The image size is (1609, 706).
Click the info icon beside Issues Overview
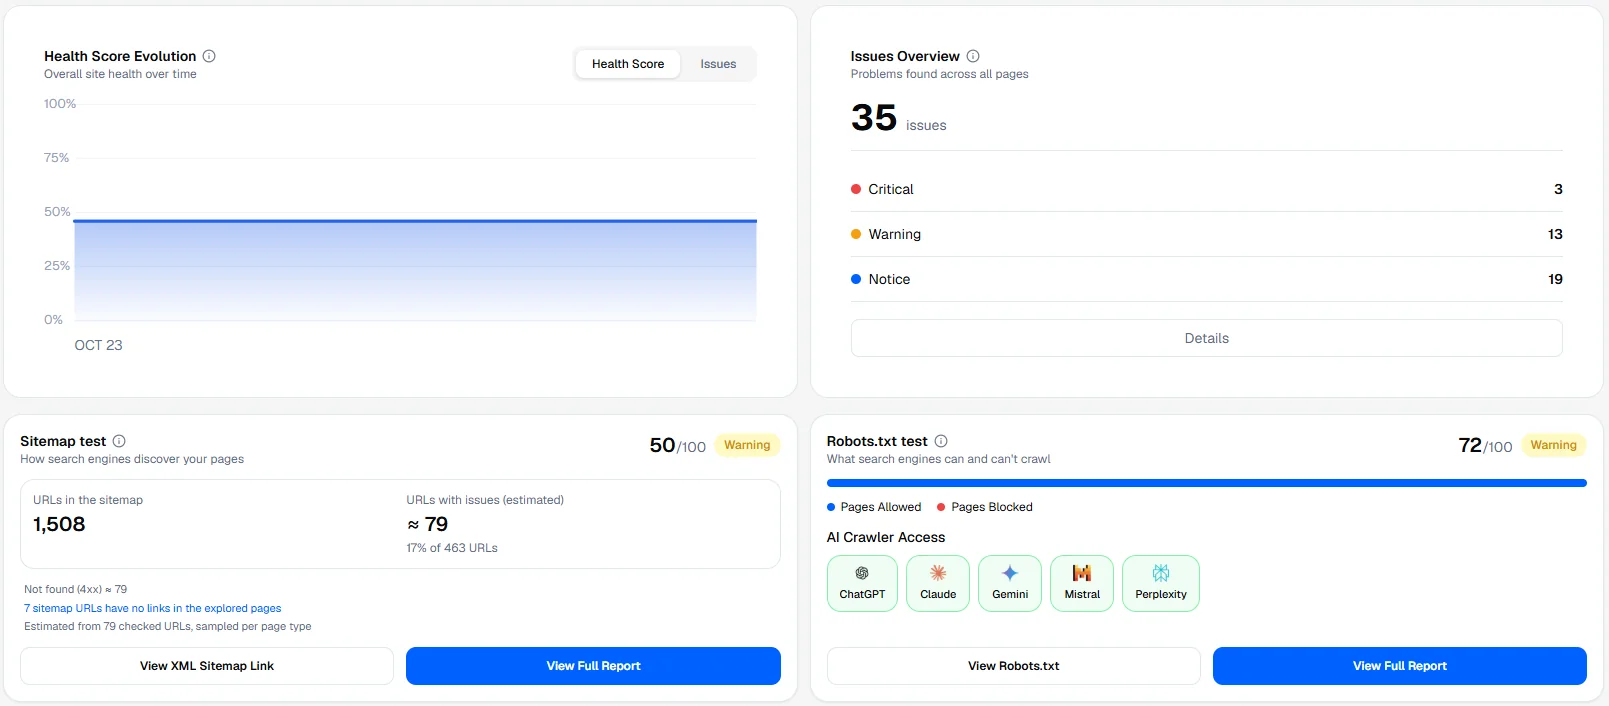tap(973, 56)
